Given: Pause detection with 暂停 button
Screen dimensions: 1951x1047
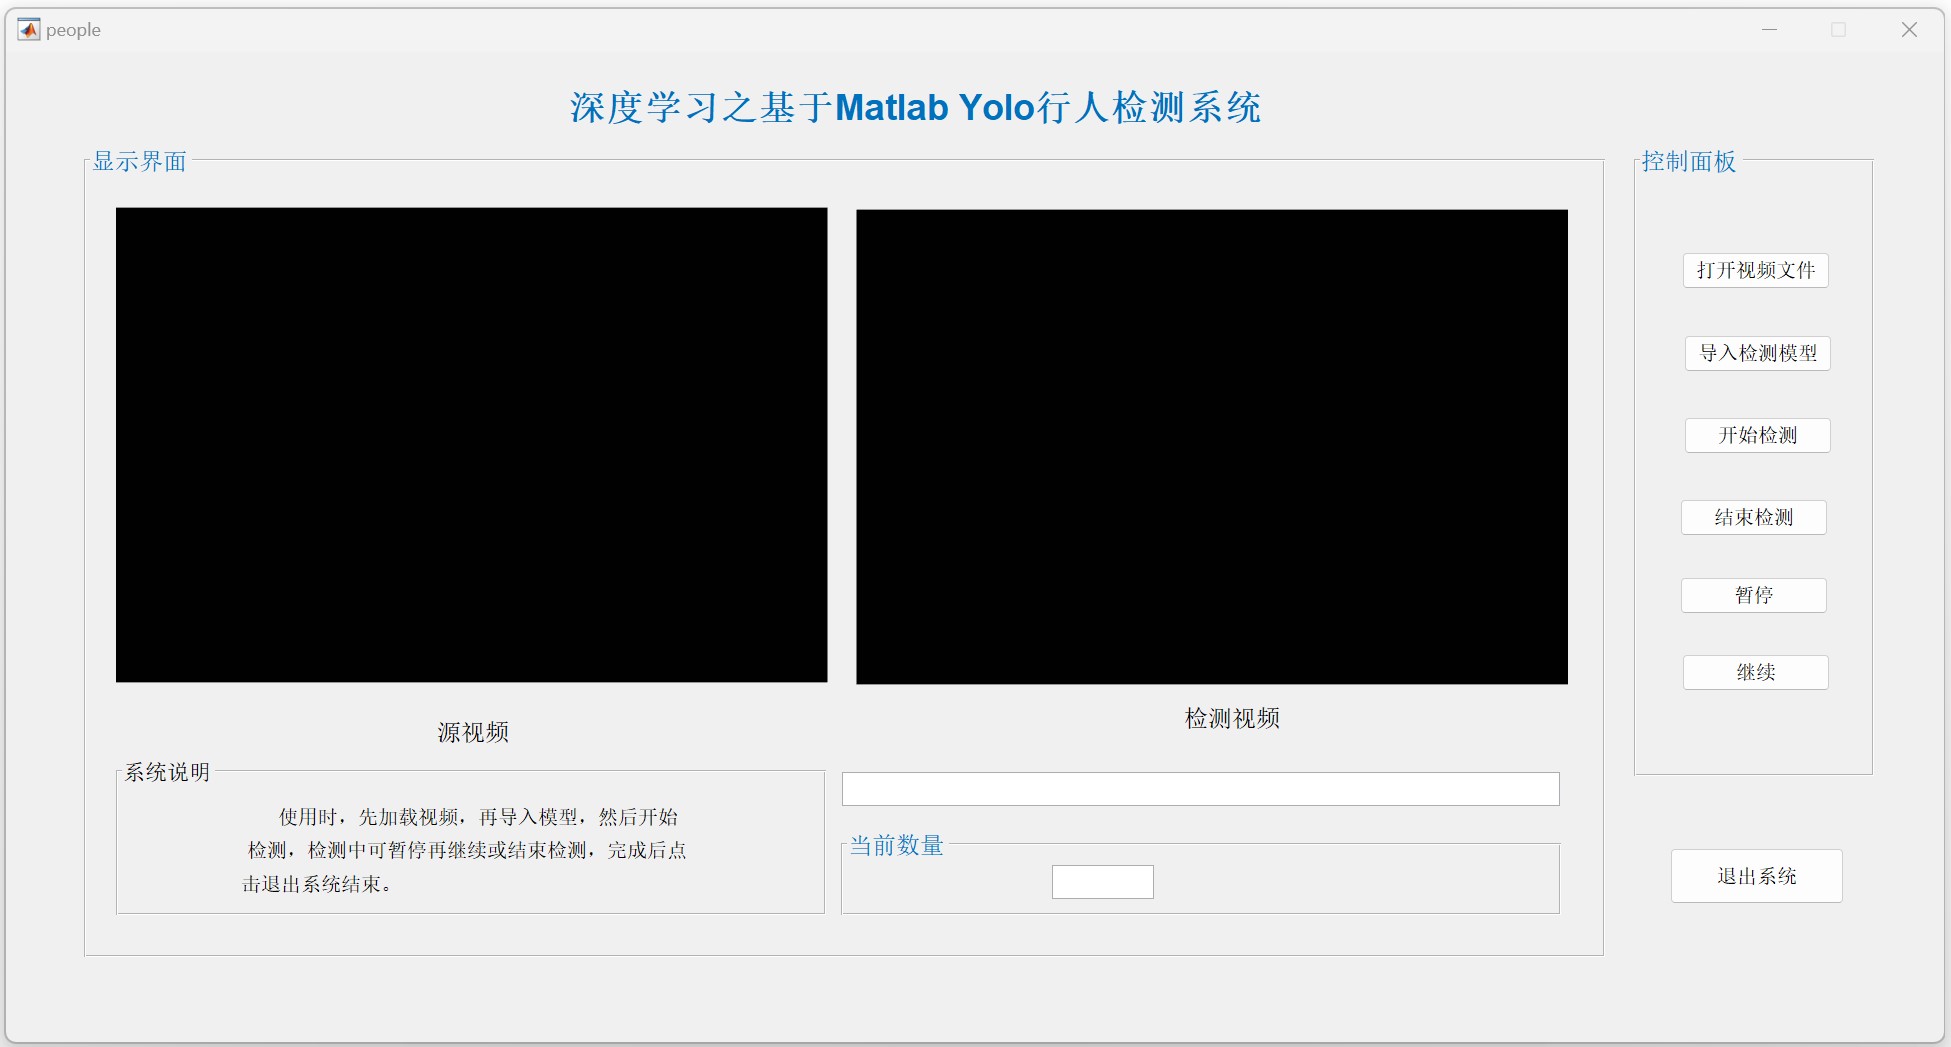Looking at the screenshot, I should point(1753,595).
